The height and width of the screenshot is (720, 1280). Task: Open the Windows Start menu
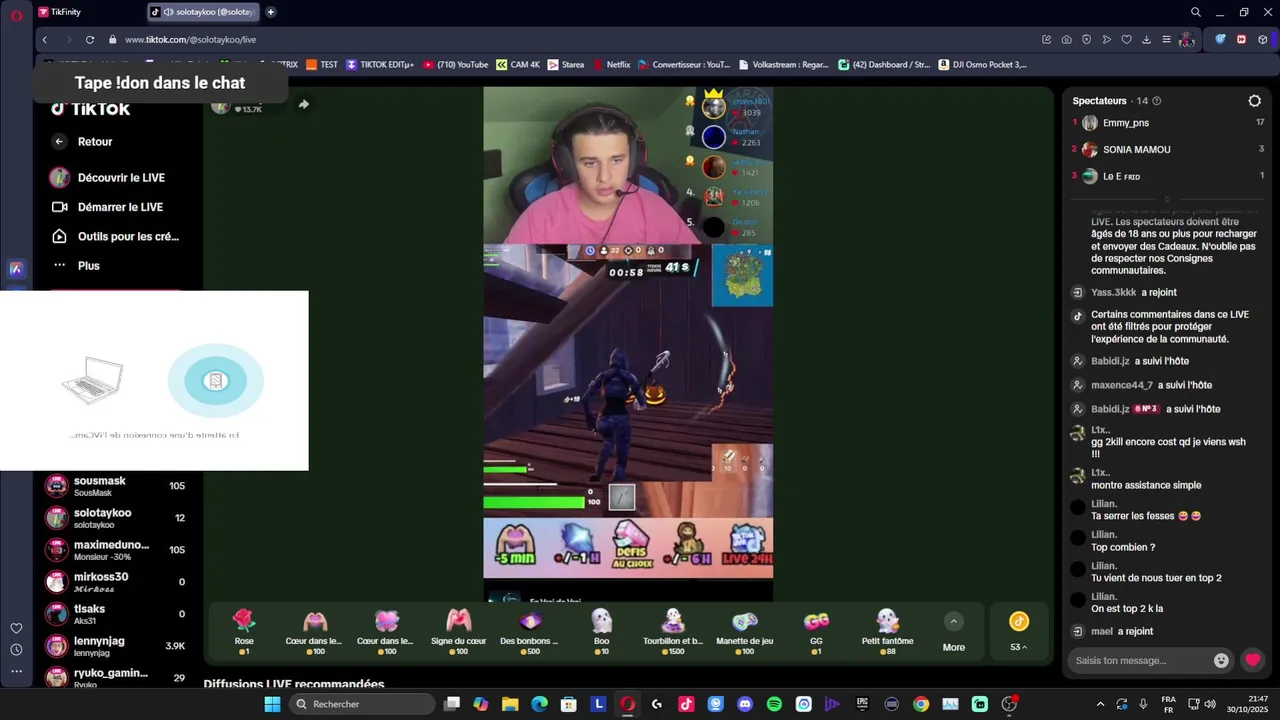(x=272, y=704)
